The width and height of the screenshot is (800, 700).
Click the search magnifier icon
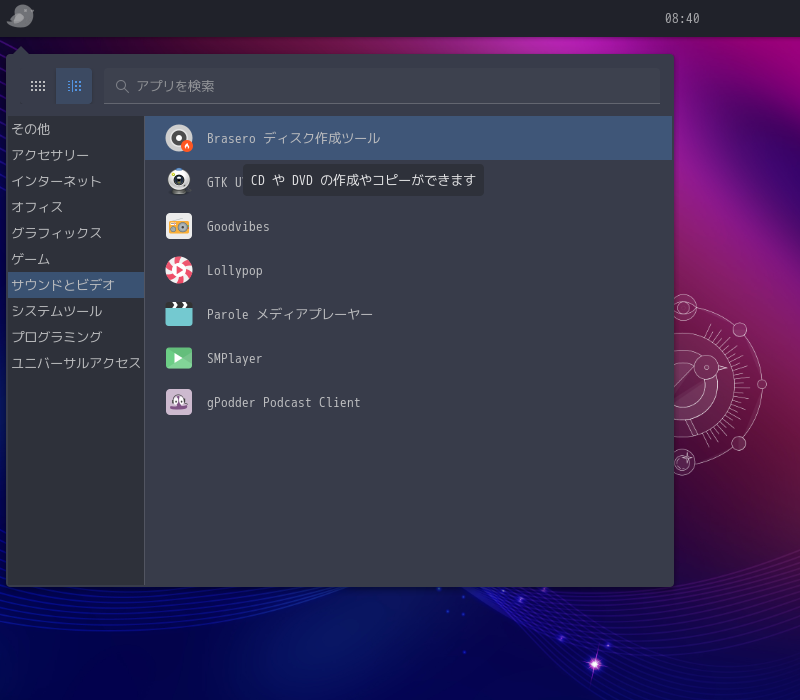(121, 86)
